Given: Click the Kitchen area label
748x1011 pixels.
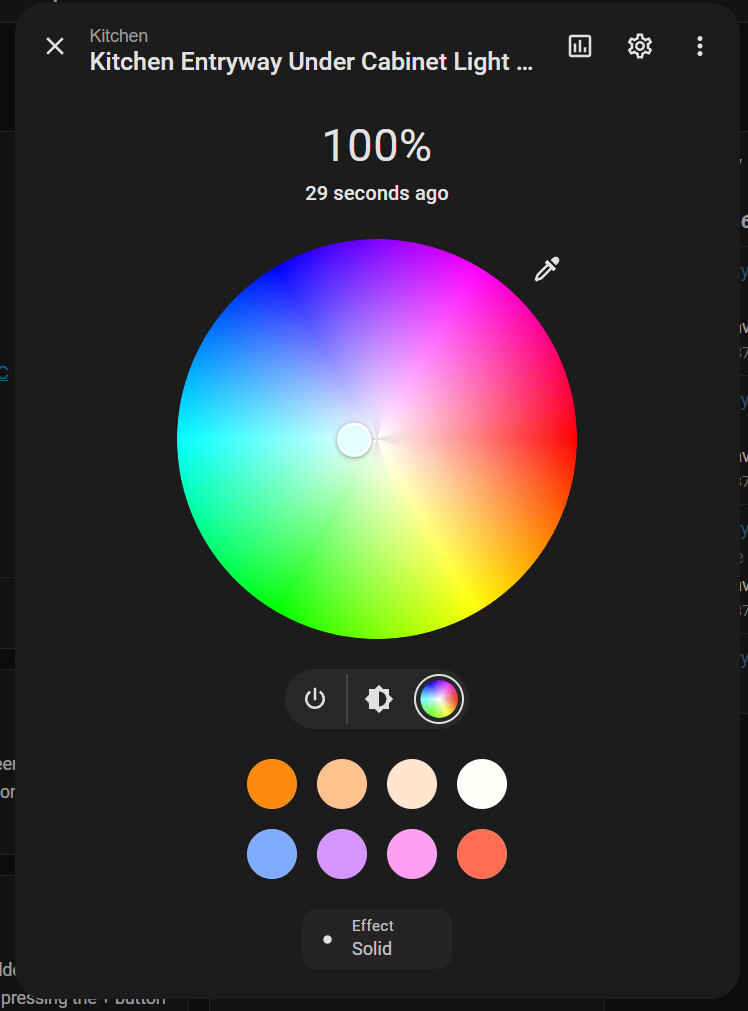Looking at the screenshot, I should pyautogui.click(x=119, y=36).
